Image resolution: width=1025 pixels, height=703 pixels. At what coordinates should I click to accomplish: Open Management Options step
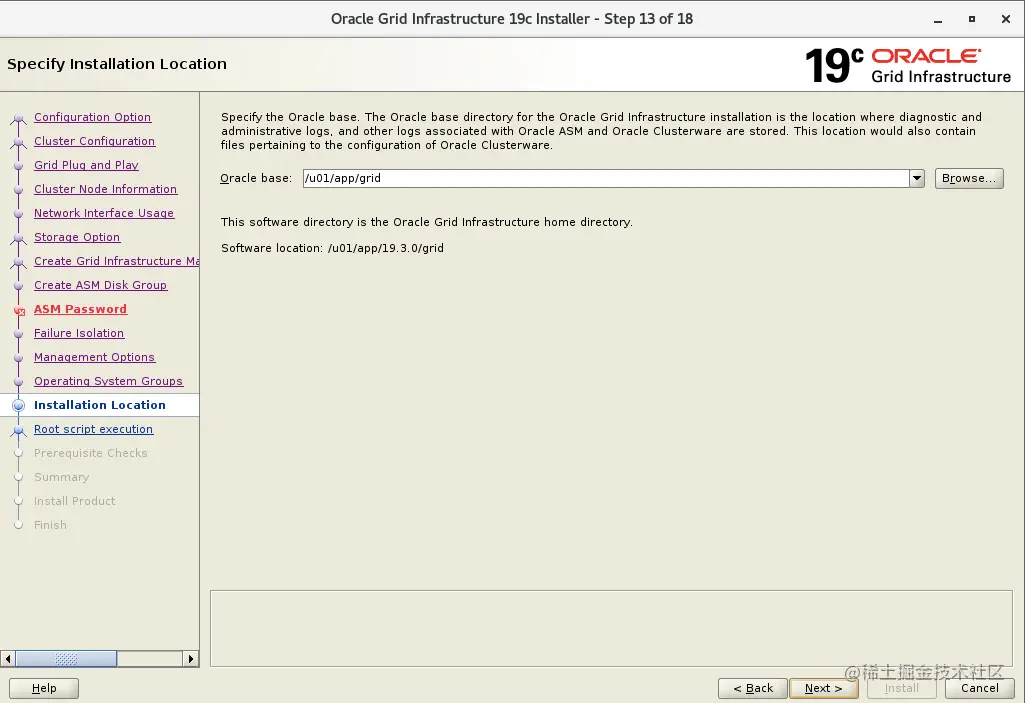point(94,357)
